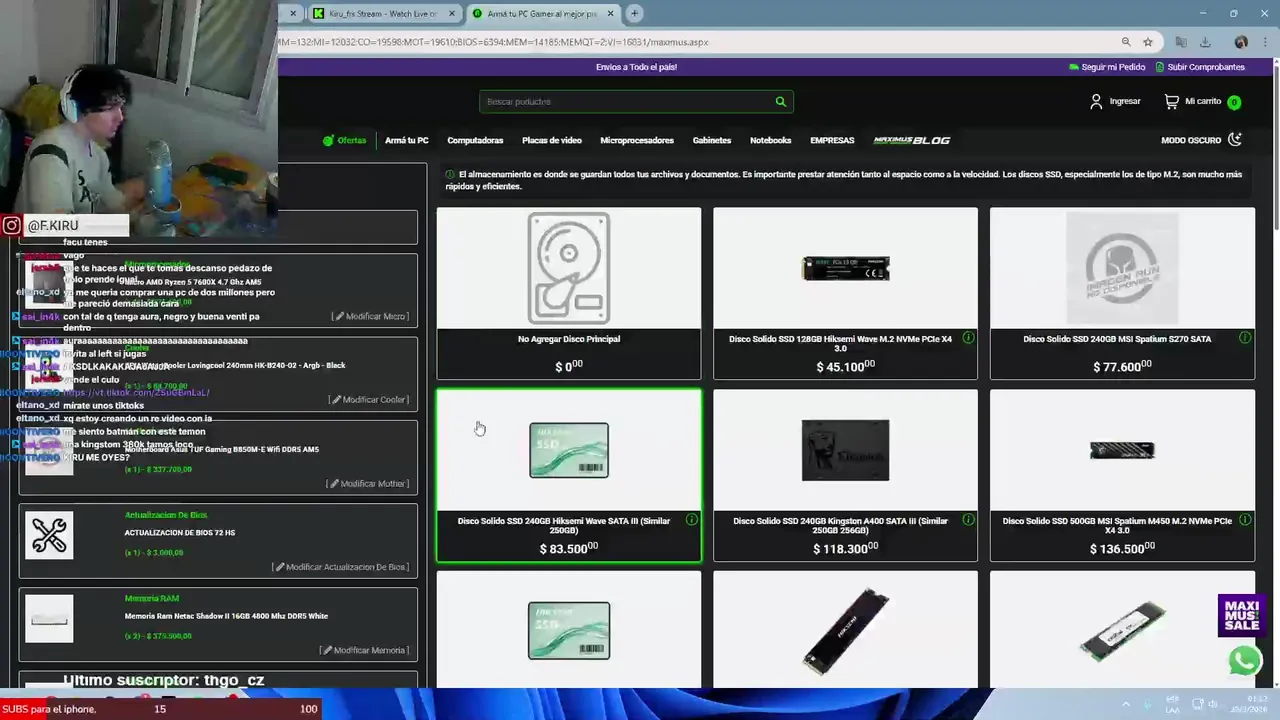Image resolution: width=1280 pixels, height=720 pixels.
Task: Click Modificar Actualizacion De Bios button
Action: (x=340, y=567)
